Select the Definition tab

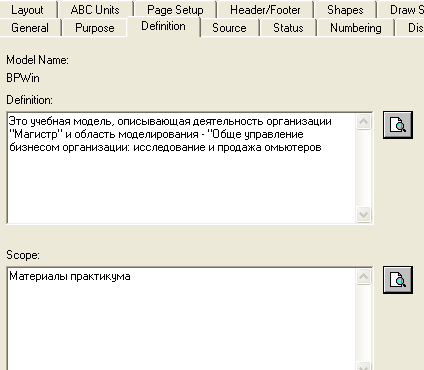163,26
